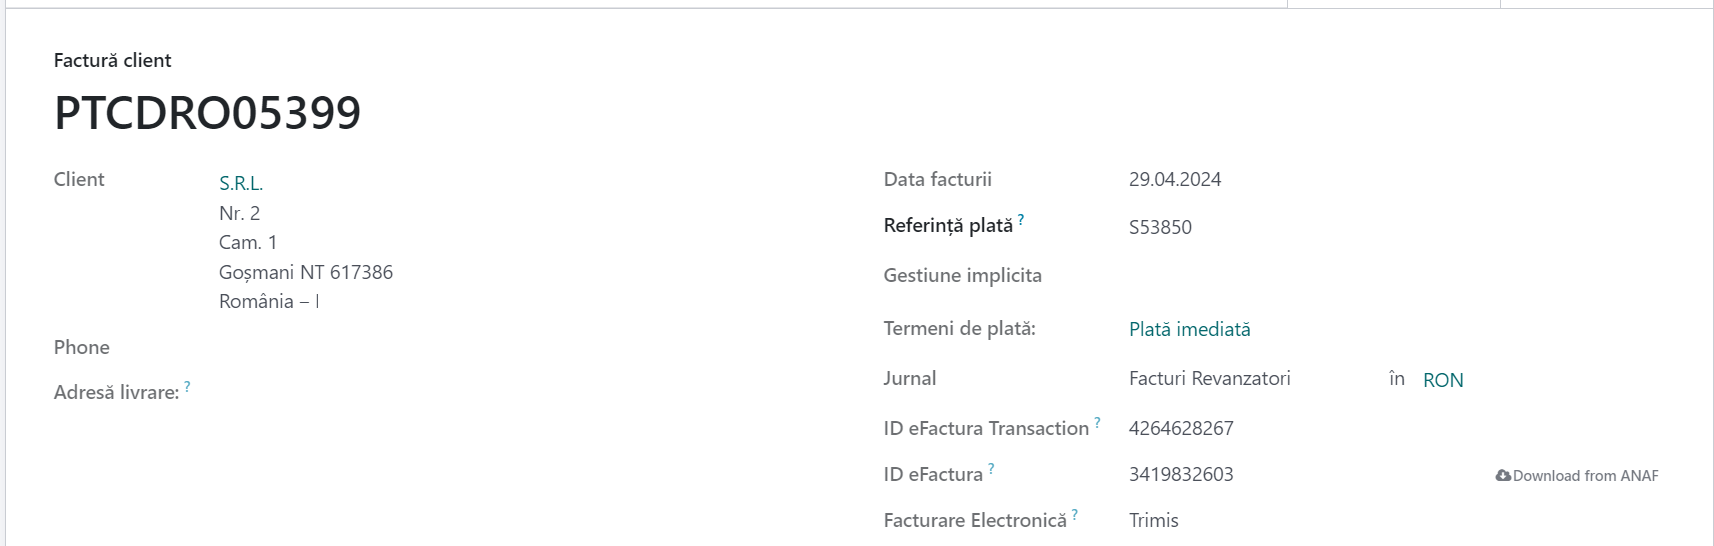Image resolution: width=1714 pixels, height=546 pixels.
Task: Select the Facturi Revanzatori journal field
Action: 1210,378
